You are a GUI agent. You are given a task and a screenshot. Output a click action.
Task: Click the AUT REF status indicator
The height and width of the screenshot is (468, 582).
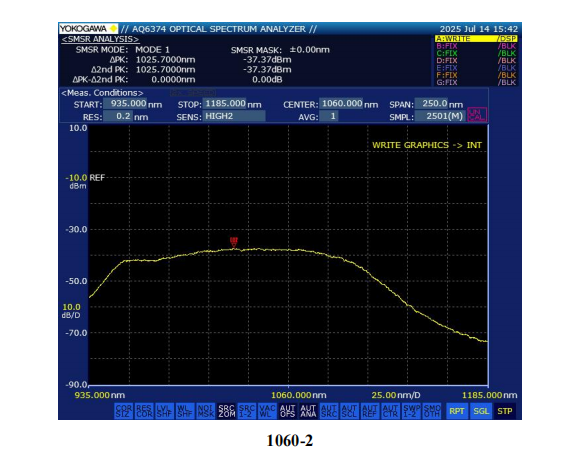[370, 411]
